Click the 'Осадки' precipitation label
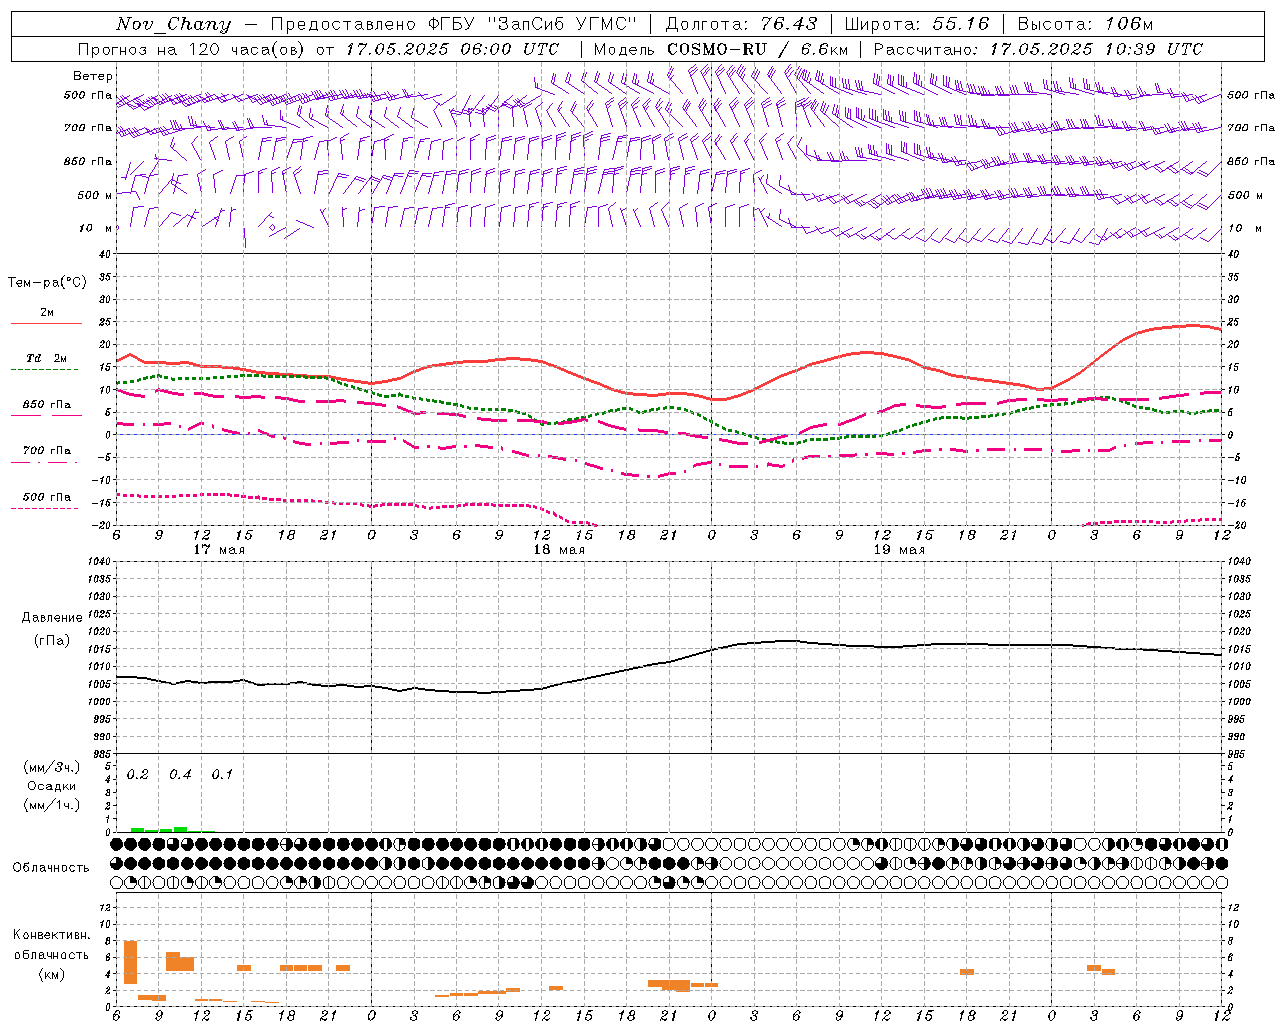This screenshot has width=1280, height=1024. pos(52,786)
